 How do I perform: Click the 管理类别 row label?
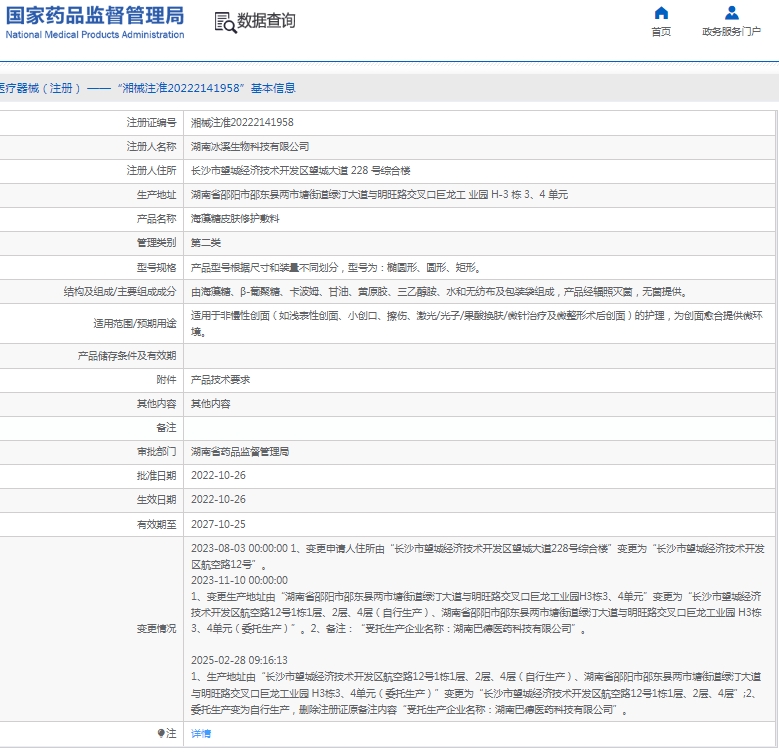[x=156, y=242]
